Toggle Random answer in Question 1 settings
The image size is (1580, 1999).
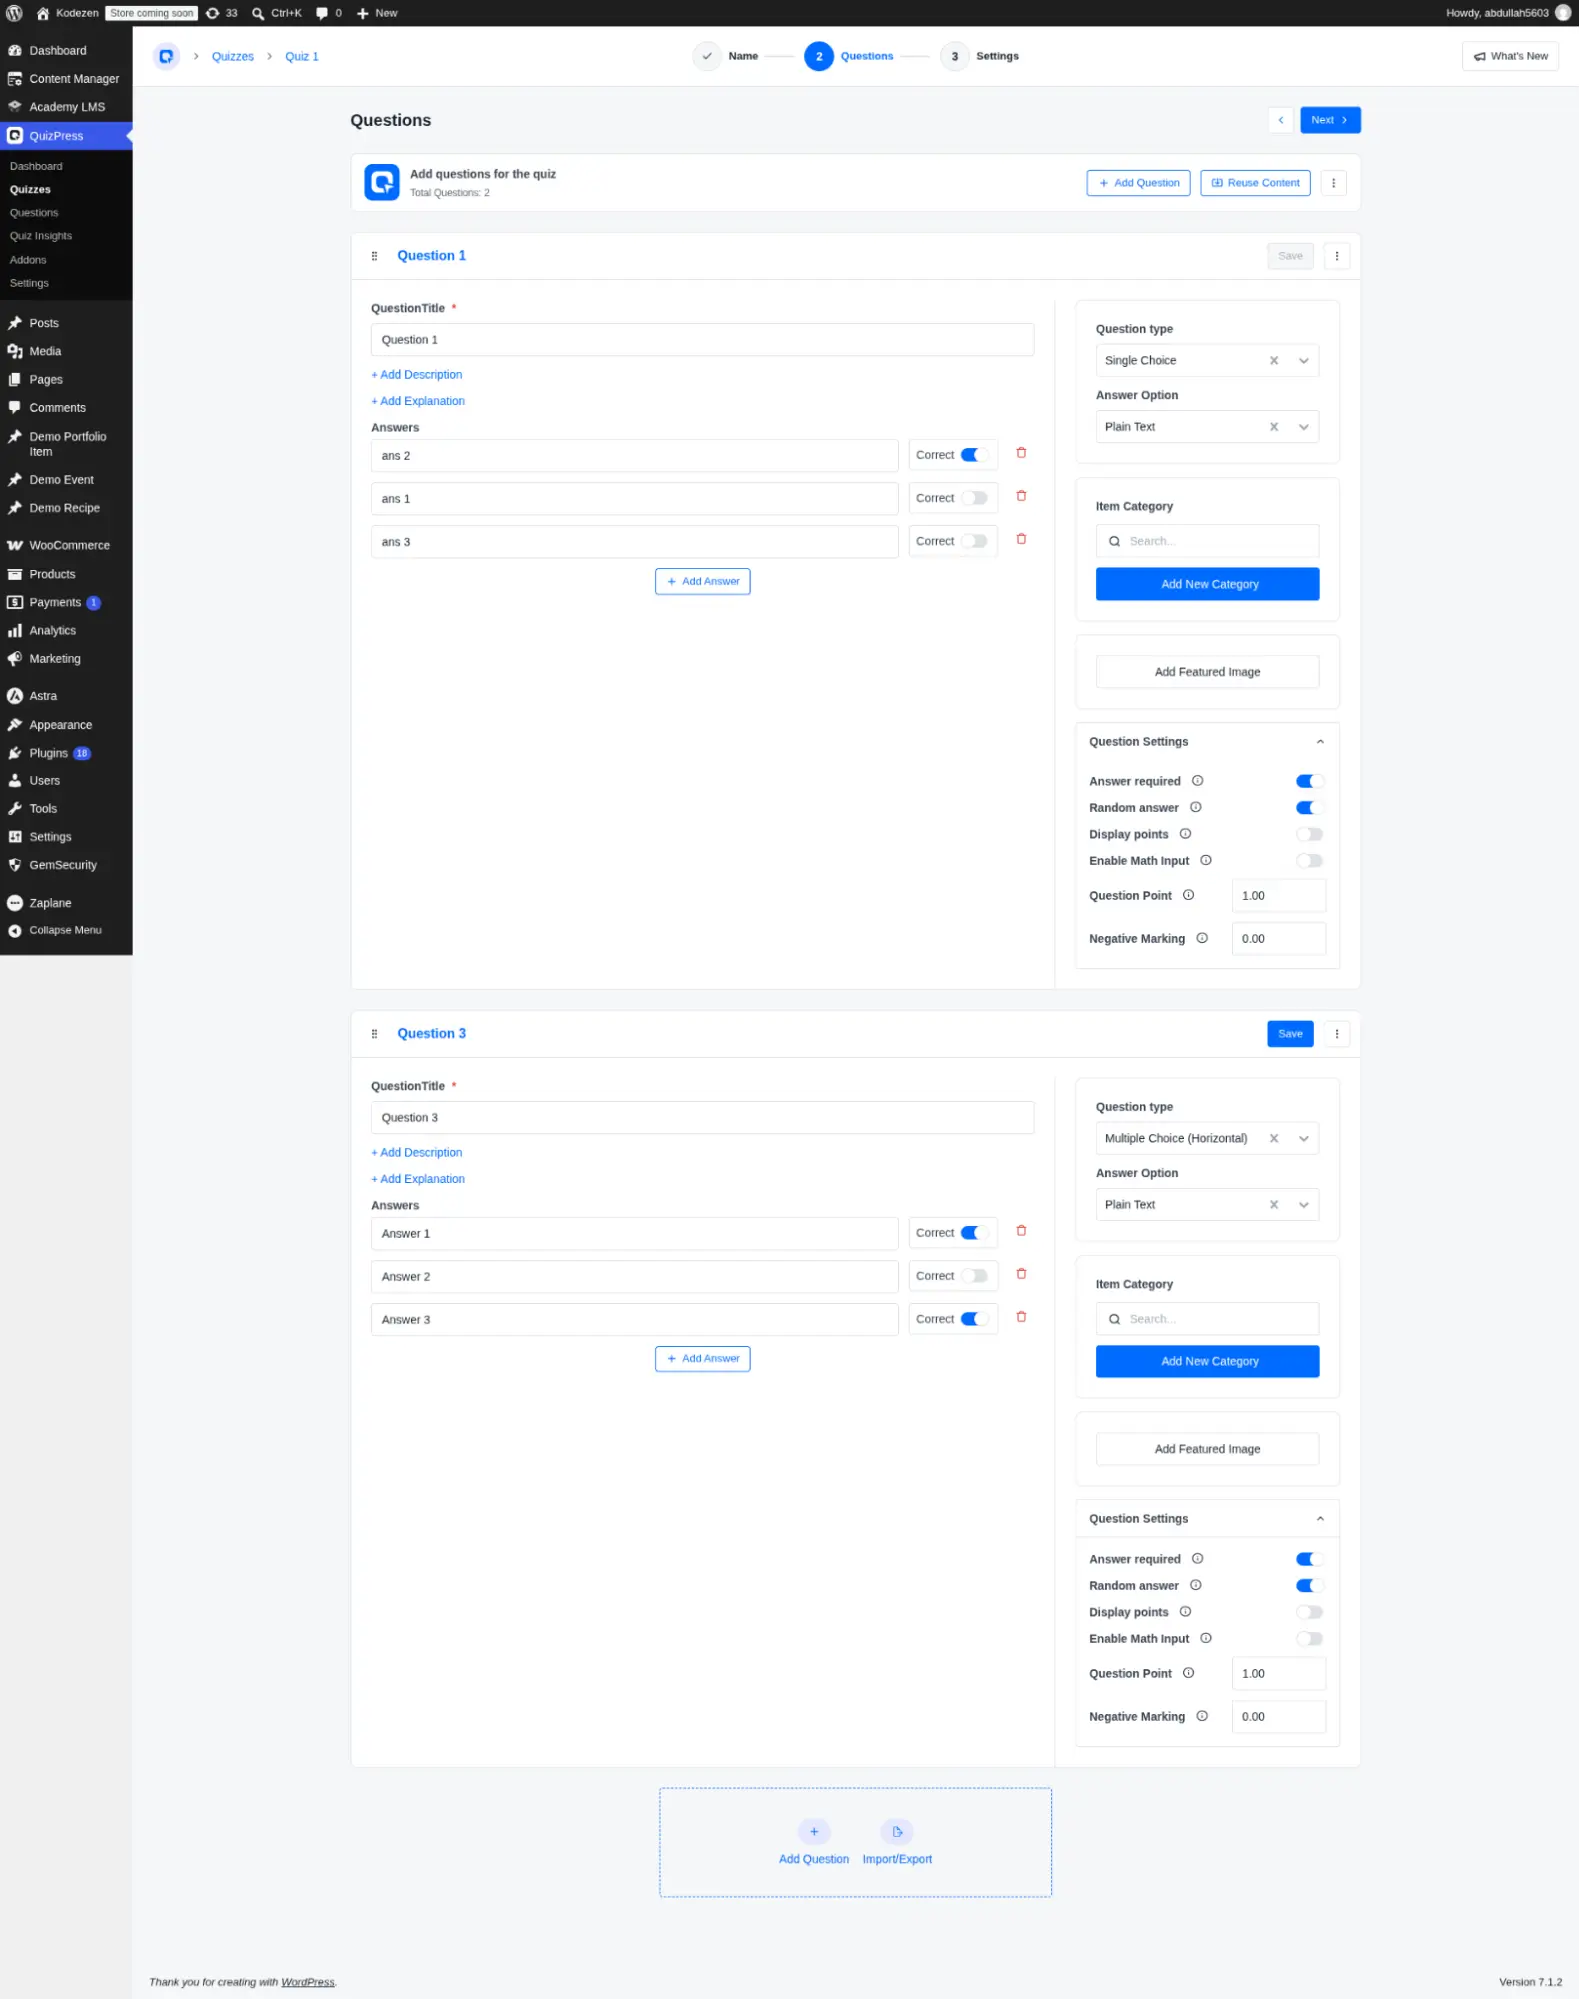[1310, 808]
